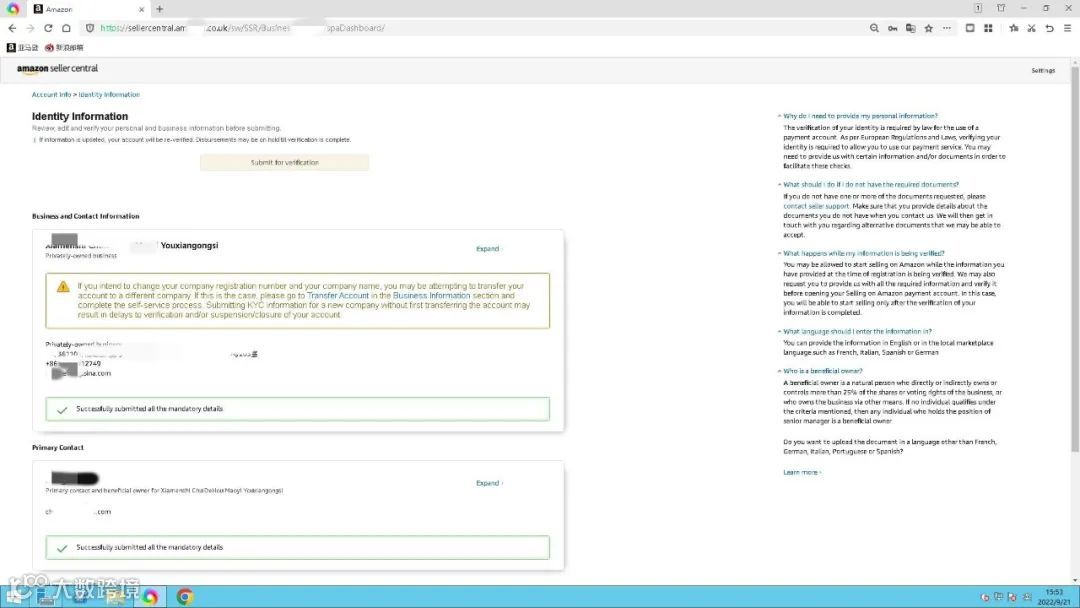Select the Amazon browser tab
Image resolution: width=1080 pixels, height=608 pixels.
click(x=89, y=9)
